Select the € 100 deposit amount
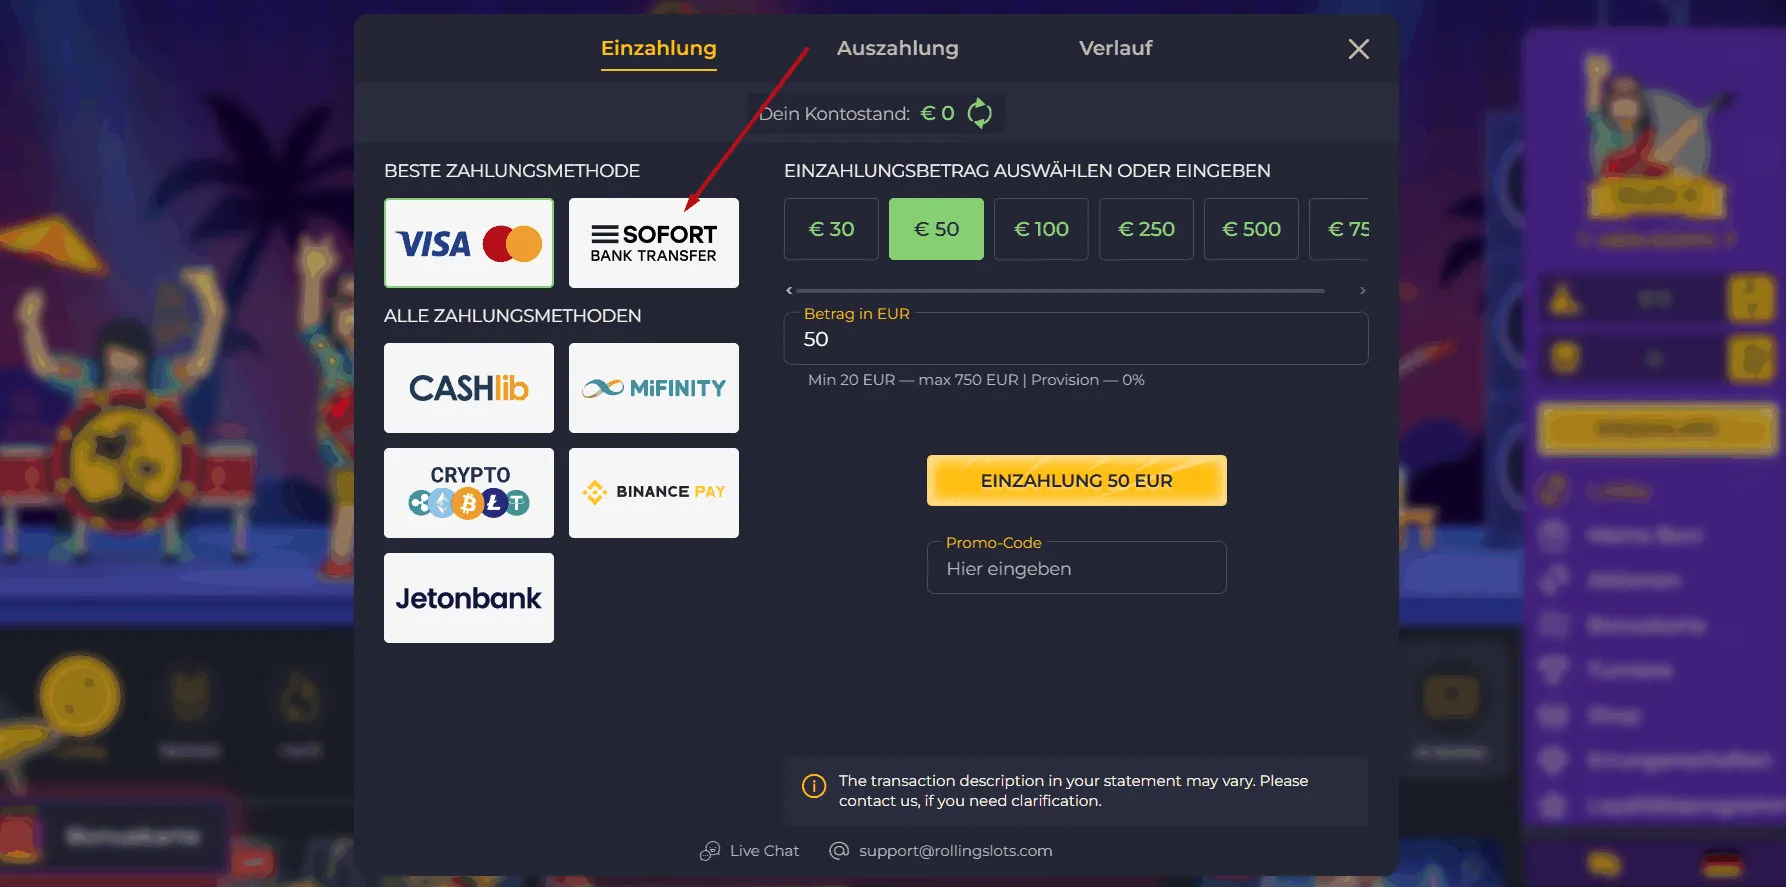The height and width of the screenshot is (887, 1786). tap(1041, 229)
